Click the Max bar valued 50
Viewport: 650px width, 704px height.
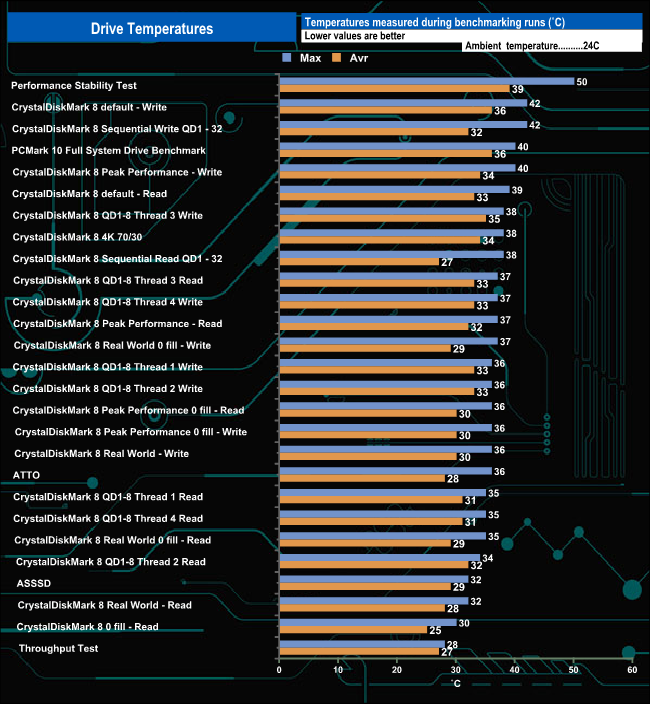click(426, 81)
